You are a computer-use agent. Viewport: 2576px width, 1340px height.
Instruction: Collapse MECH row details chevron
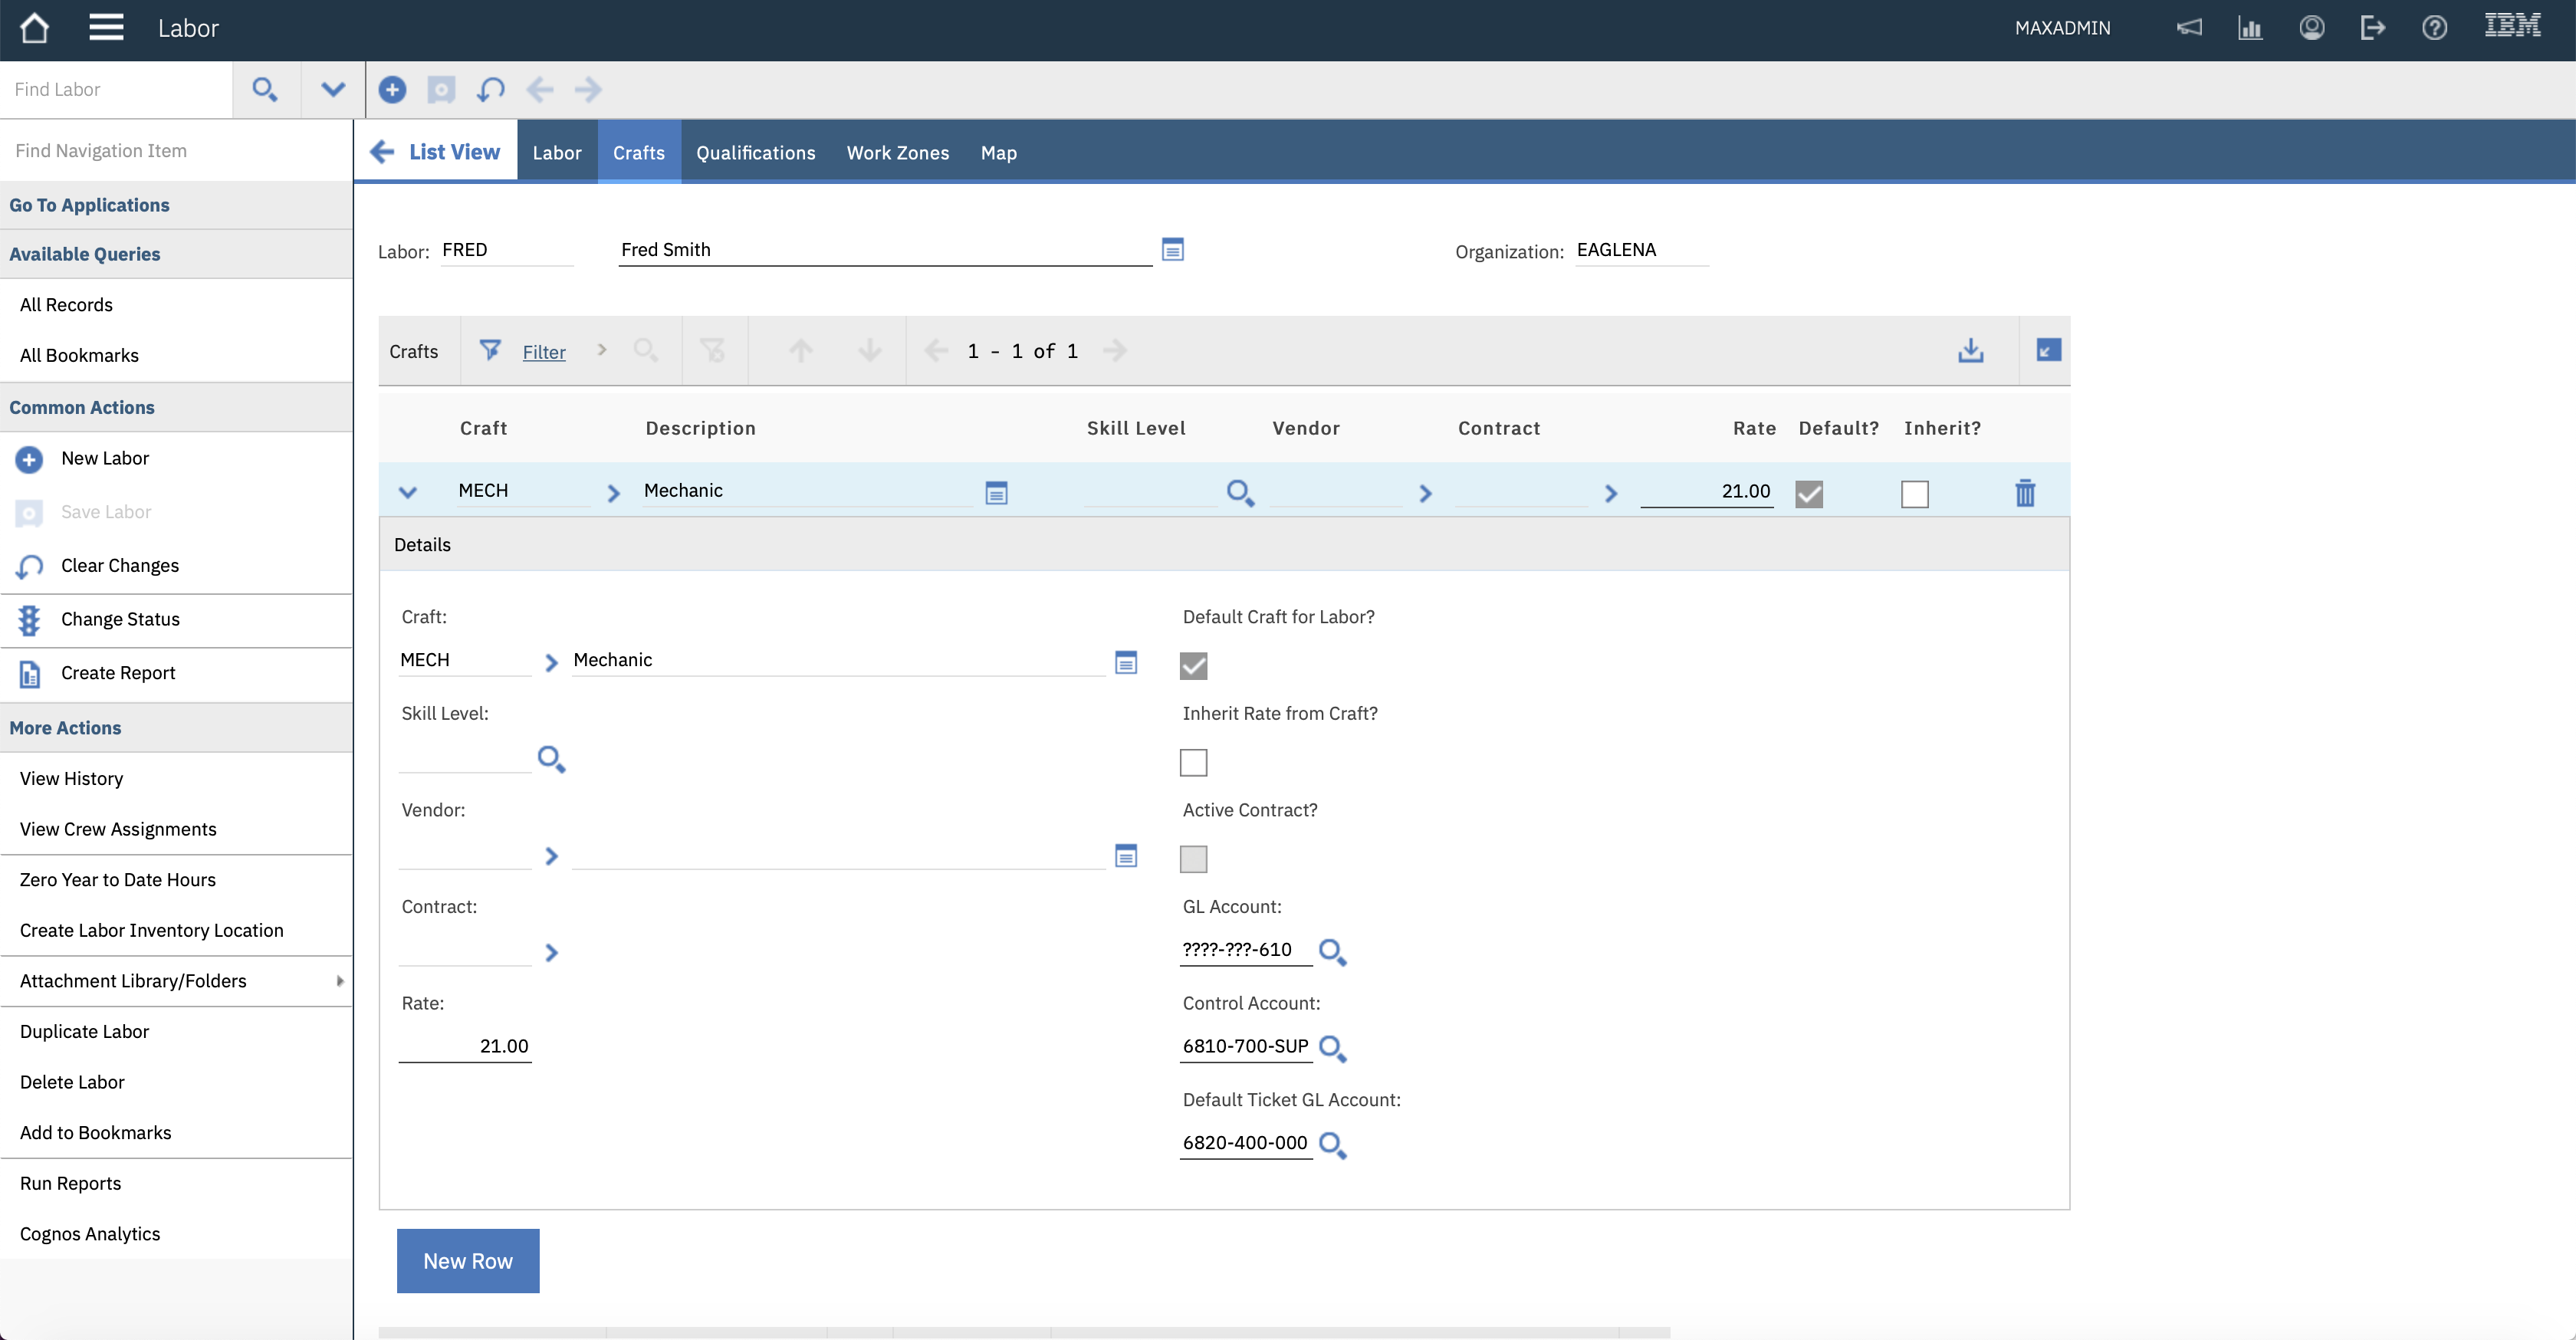click(x=408, y=492)
